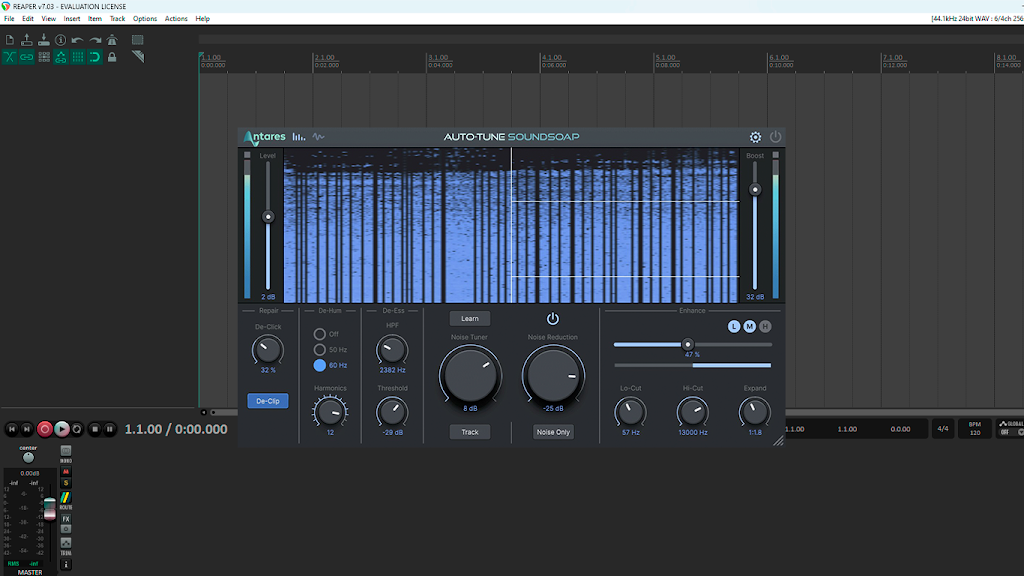The image size is (1024, 576).
Task: Click the HPF knob
Action: (392, 350)
